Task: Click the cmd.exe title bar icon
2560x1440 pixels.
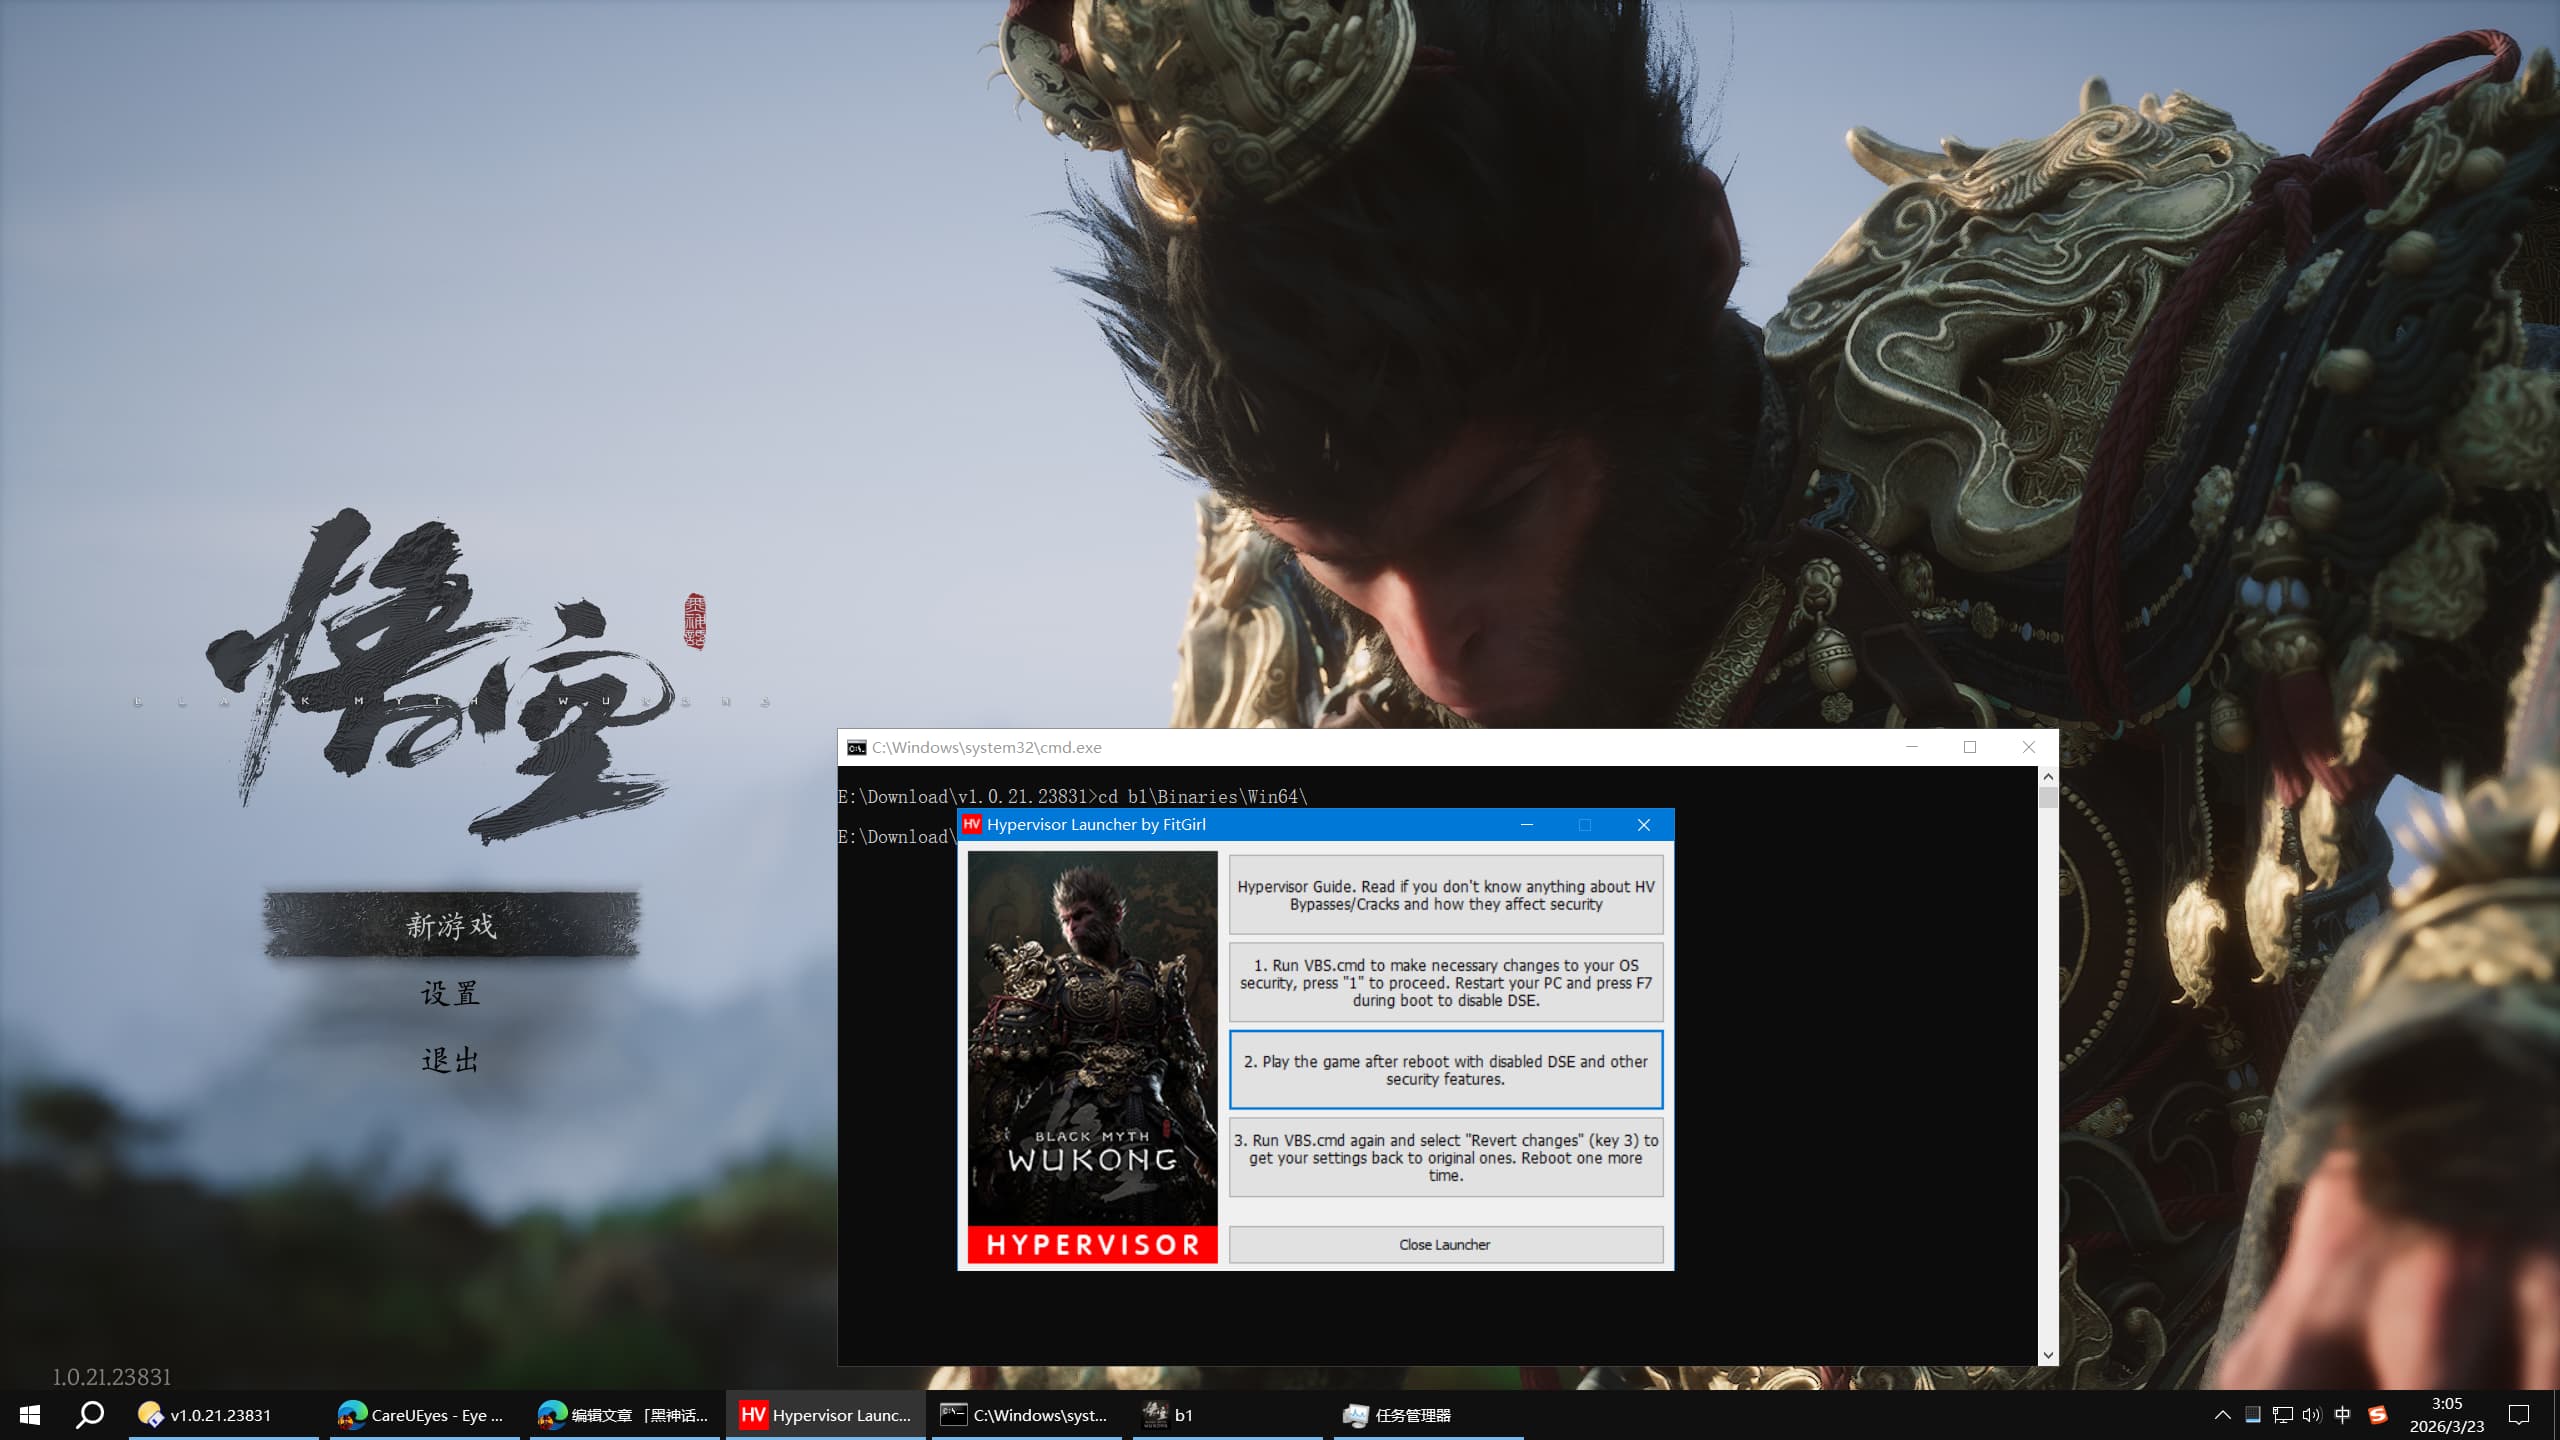Action: [856, 747]
